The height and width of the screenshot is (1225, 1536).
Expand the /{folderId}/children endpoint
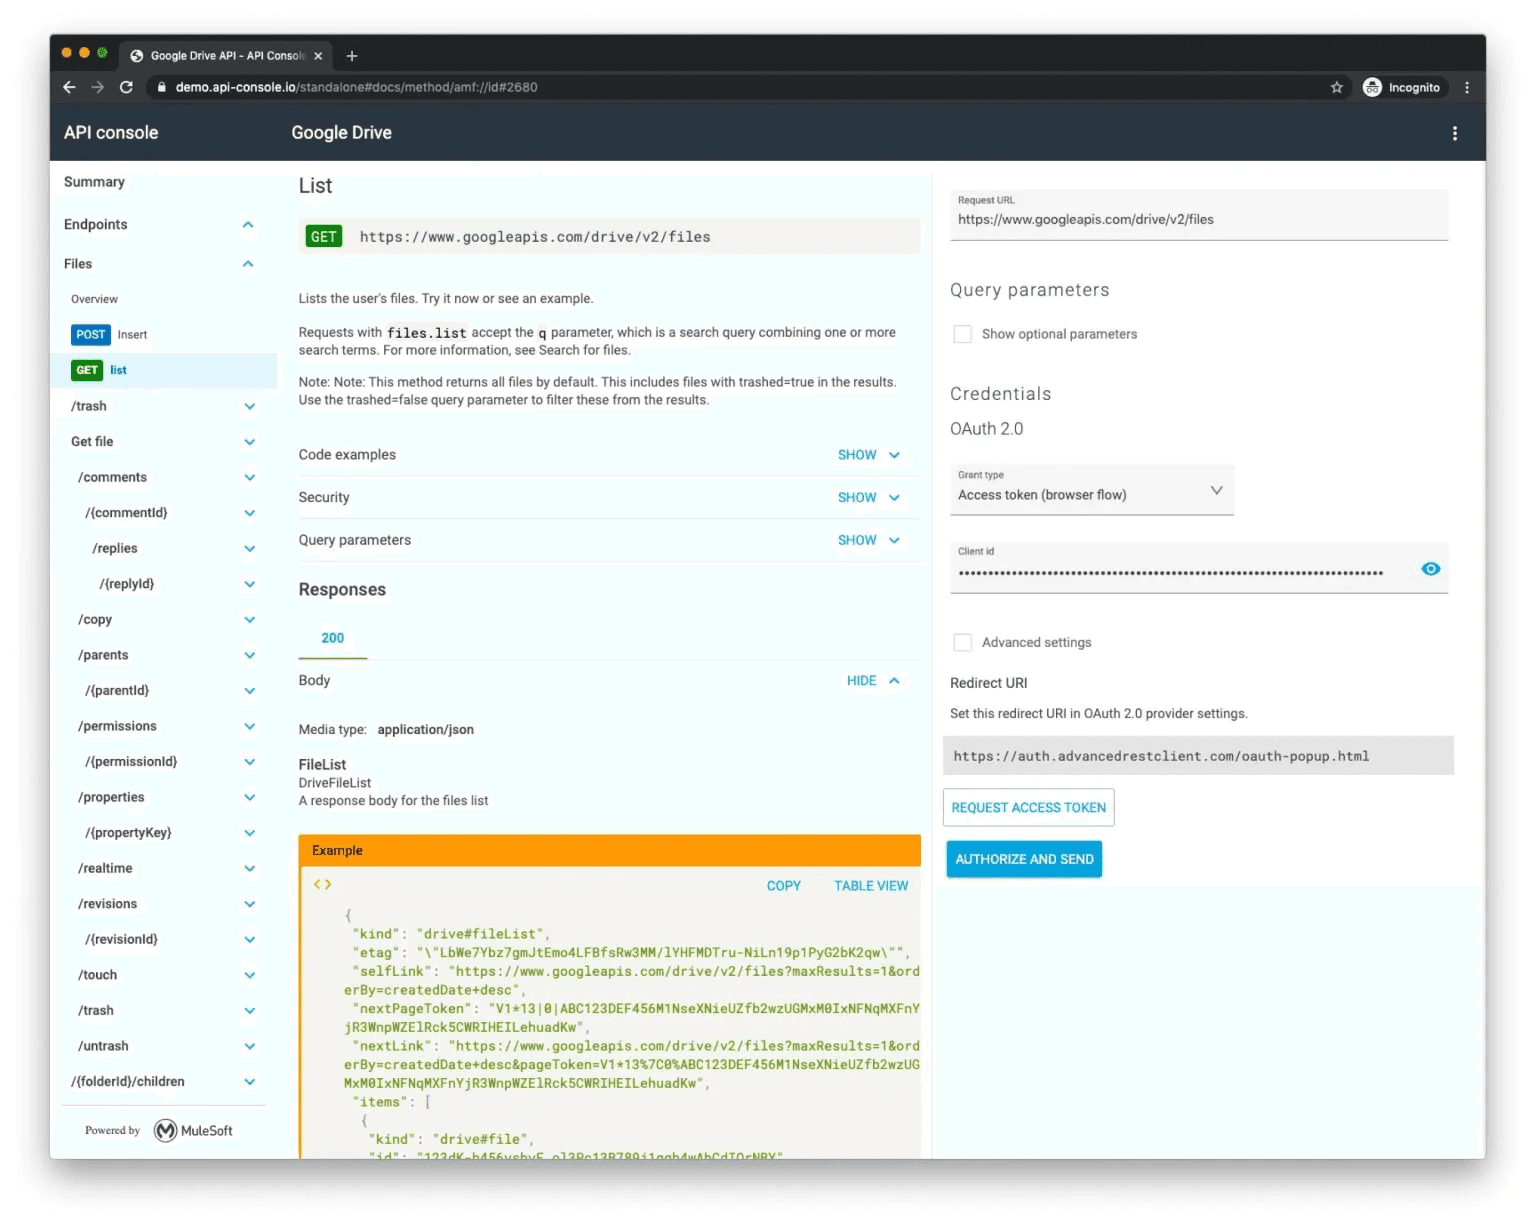[x=249, y=1082]
